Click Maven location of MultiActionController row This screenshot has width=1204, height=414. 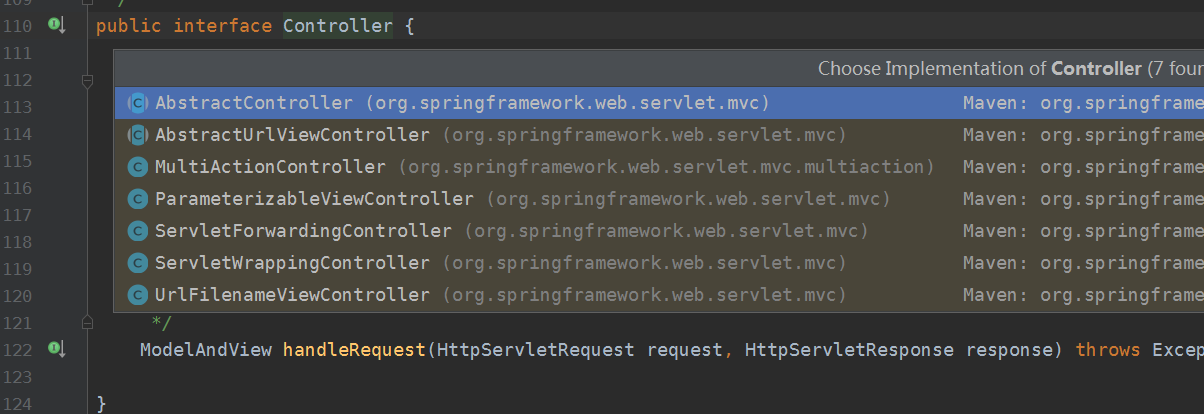point(1083,167)
